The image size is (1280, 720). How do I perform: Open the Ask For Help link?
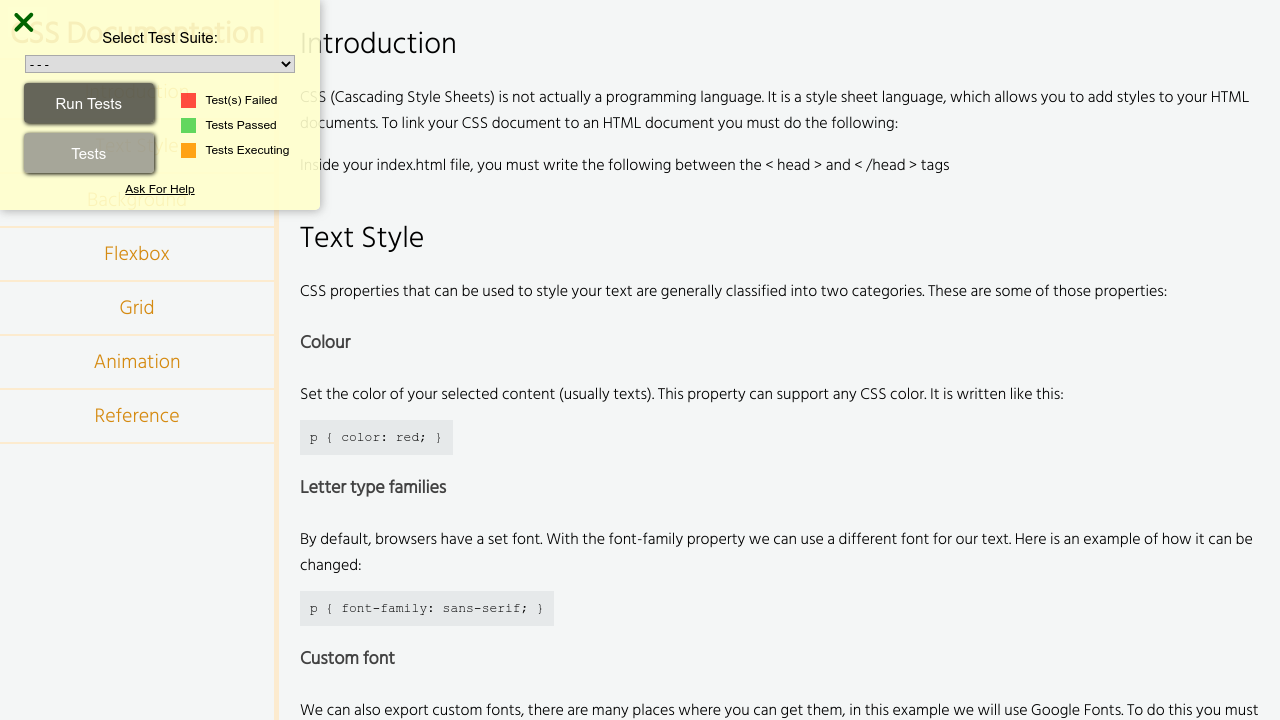160,189
